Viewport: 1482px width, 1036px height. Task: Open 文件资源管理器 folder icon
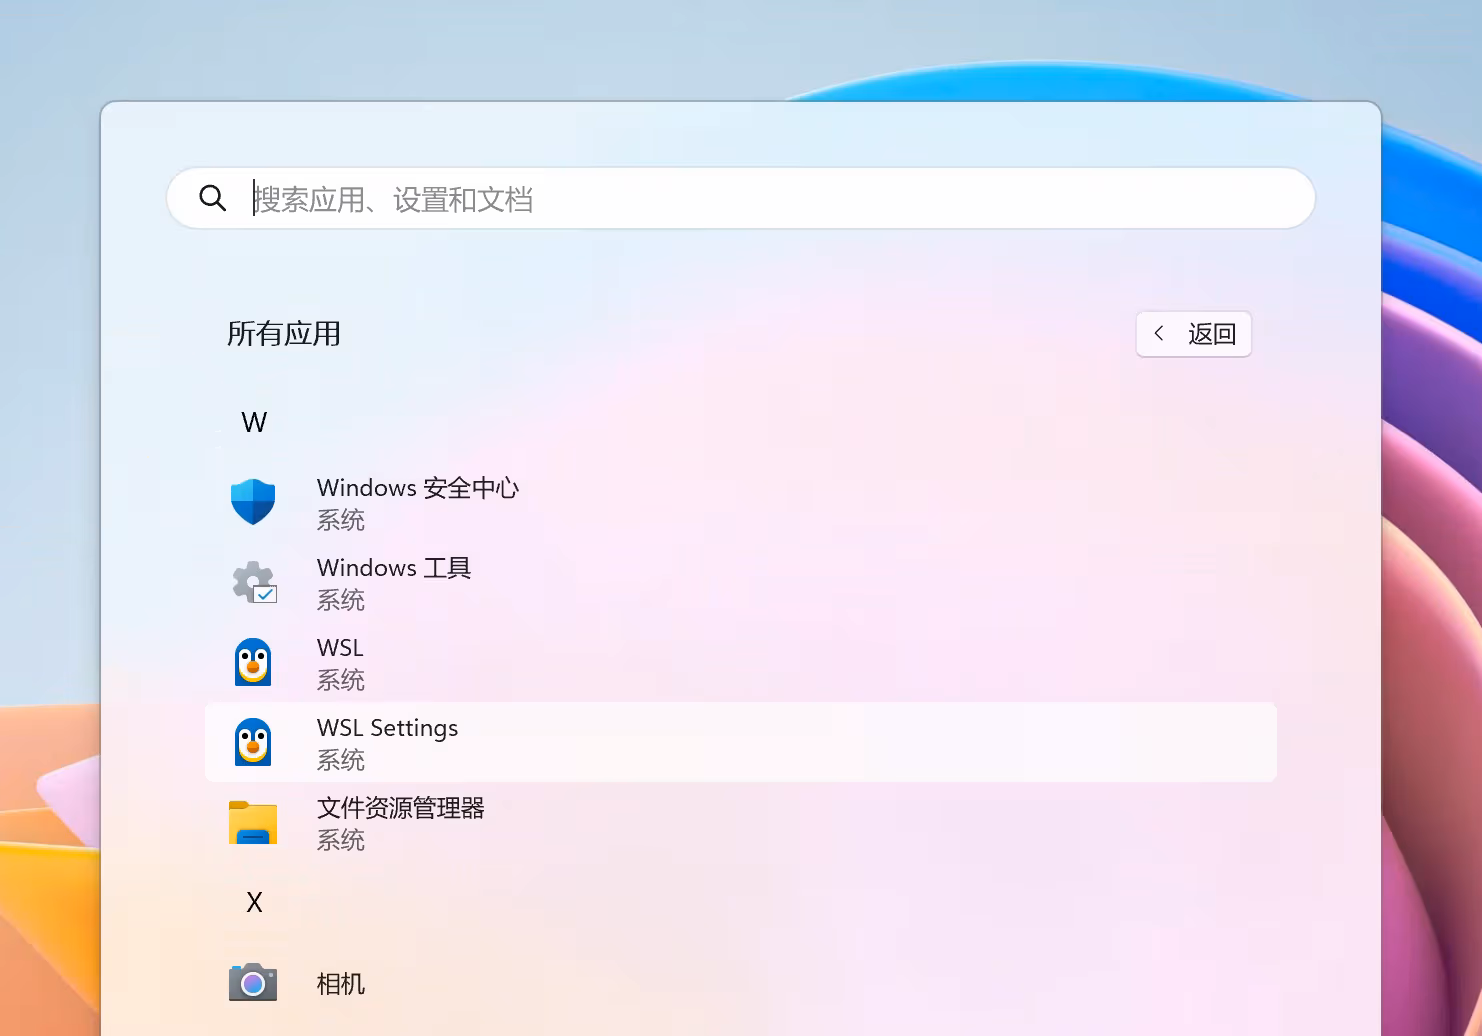click(253, 822)
